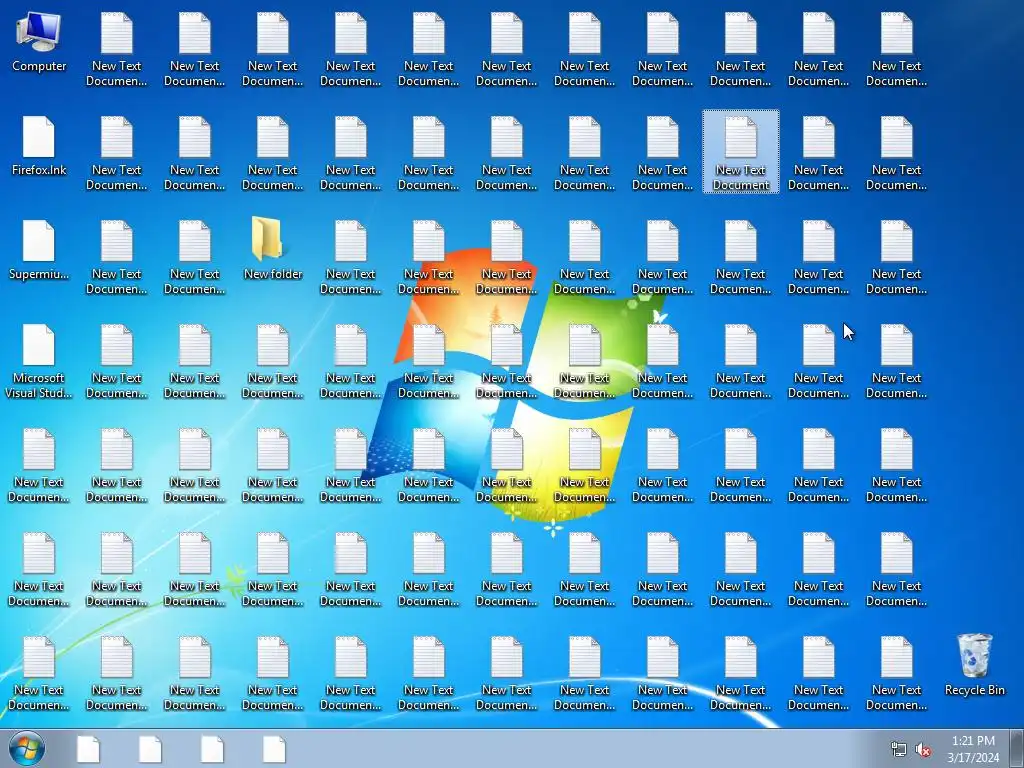Click the Show desktop strip beside clock
The image size is (1024, 768).
(1017, 749)
